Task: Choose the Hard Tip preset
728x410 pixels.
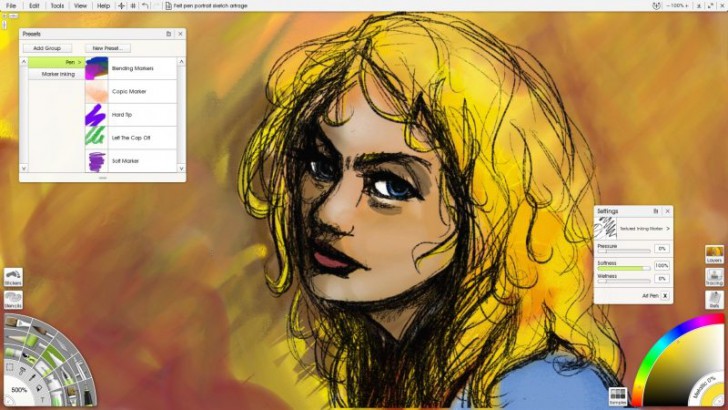Action: click(x=131, y=115)
